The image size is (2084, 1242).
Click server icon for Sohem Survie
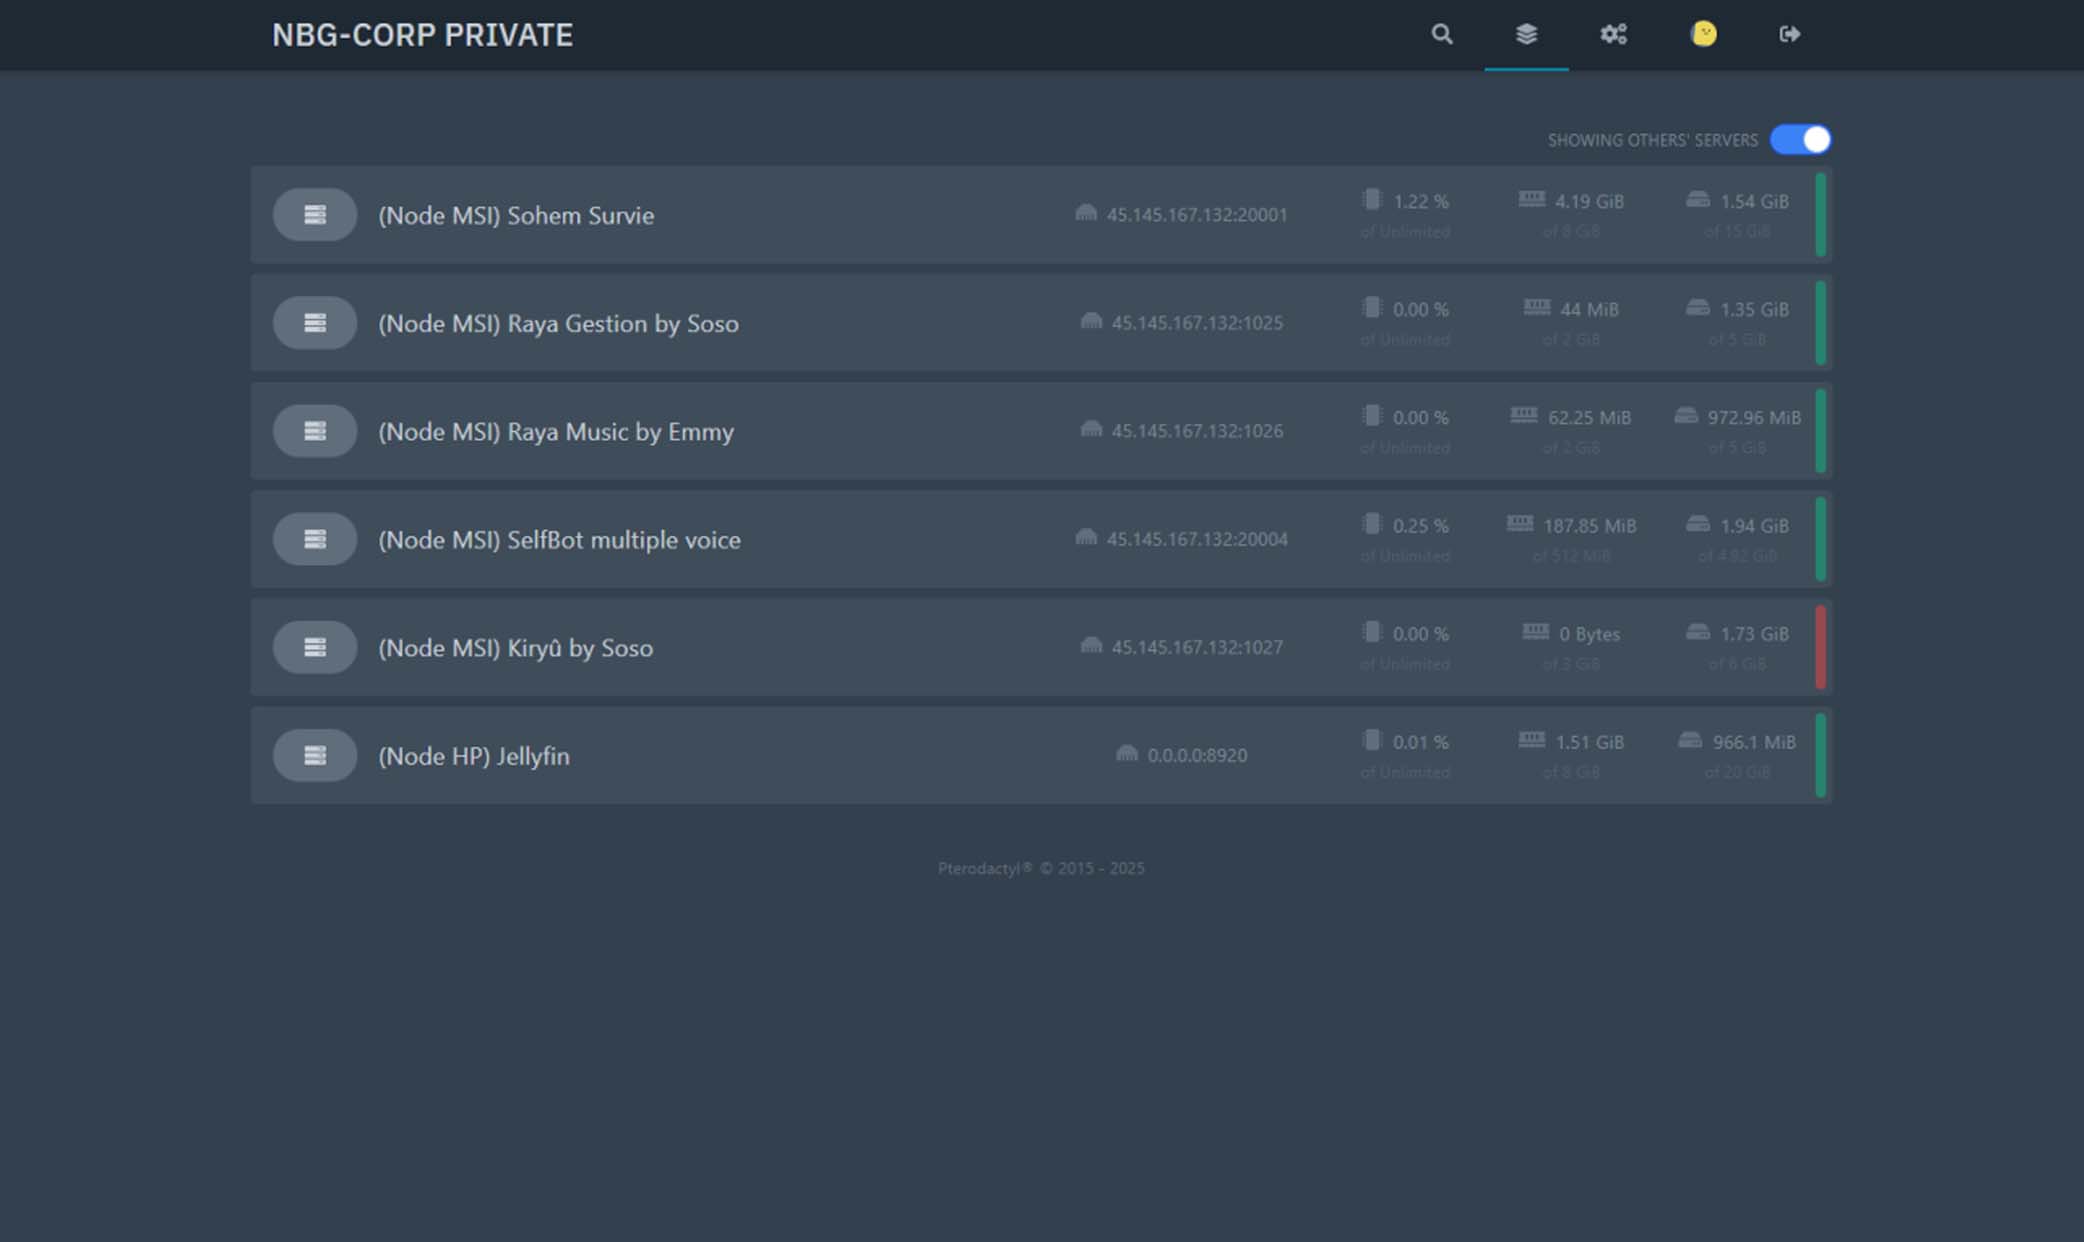[x=315, y=215]
